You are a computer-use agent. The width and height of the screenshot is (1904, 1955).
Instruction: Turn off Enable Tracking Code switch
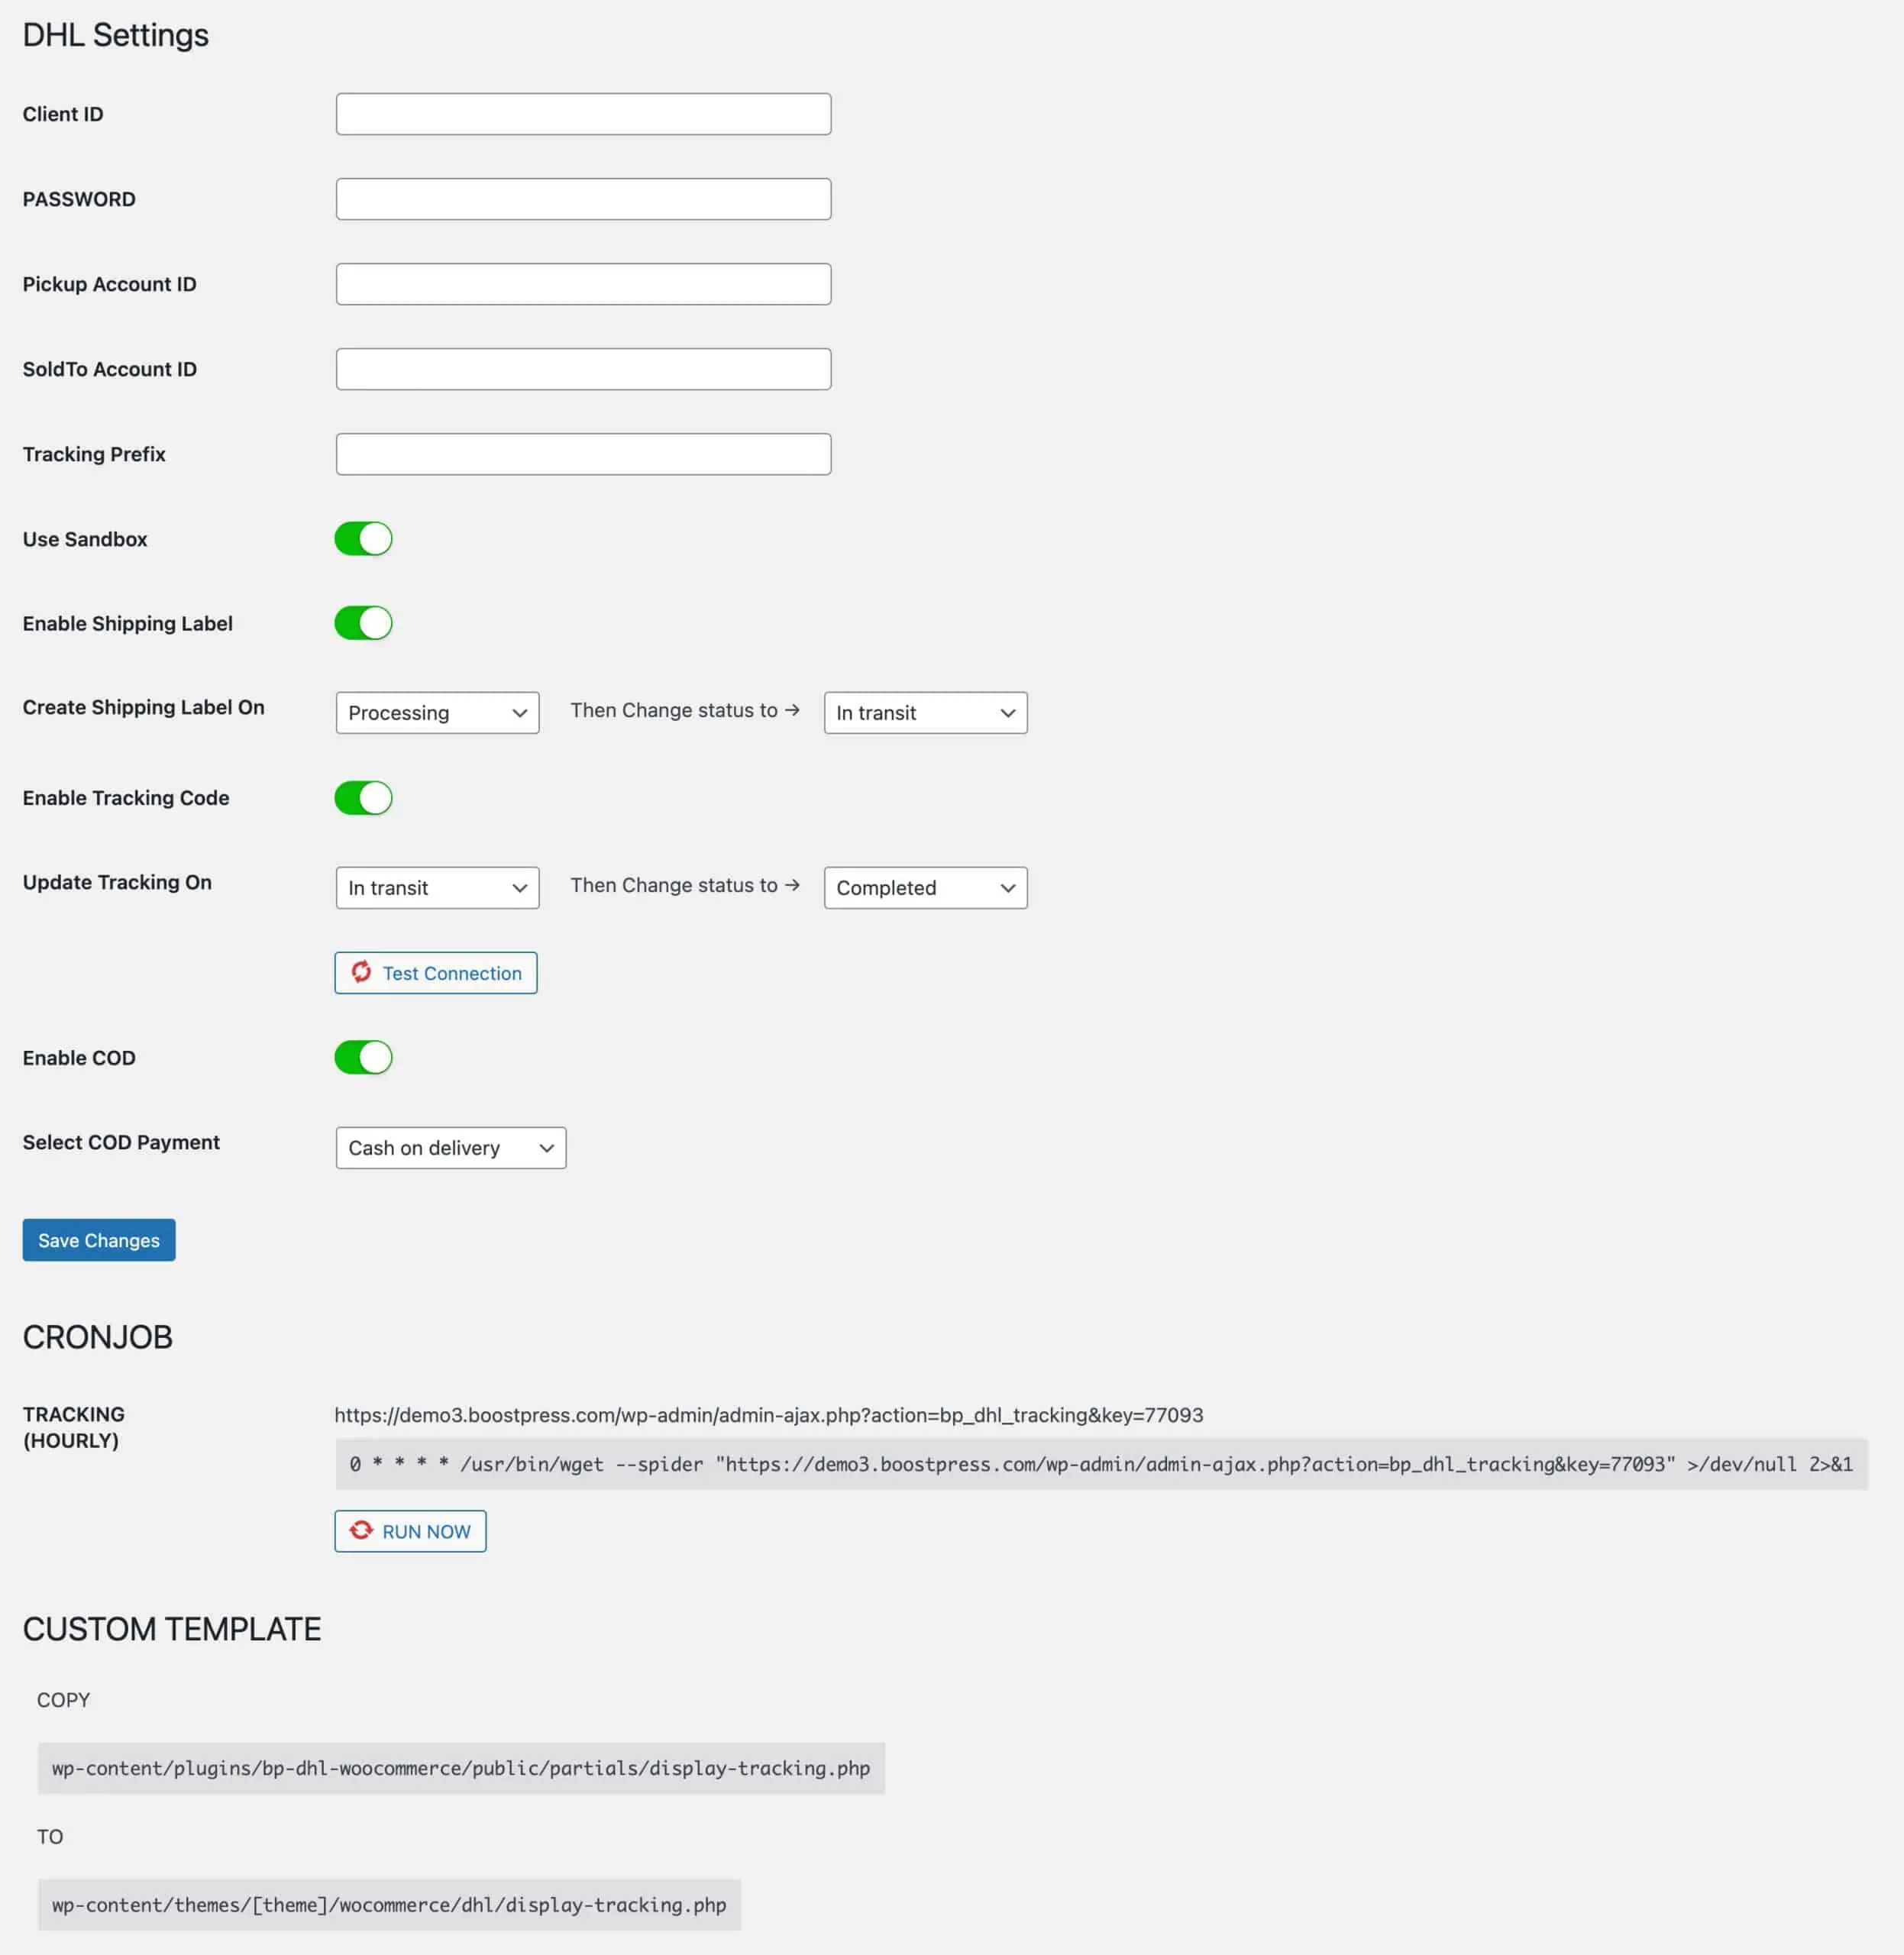363,798
